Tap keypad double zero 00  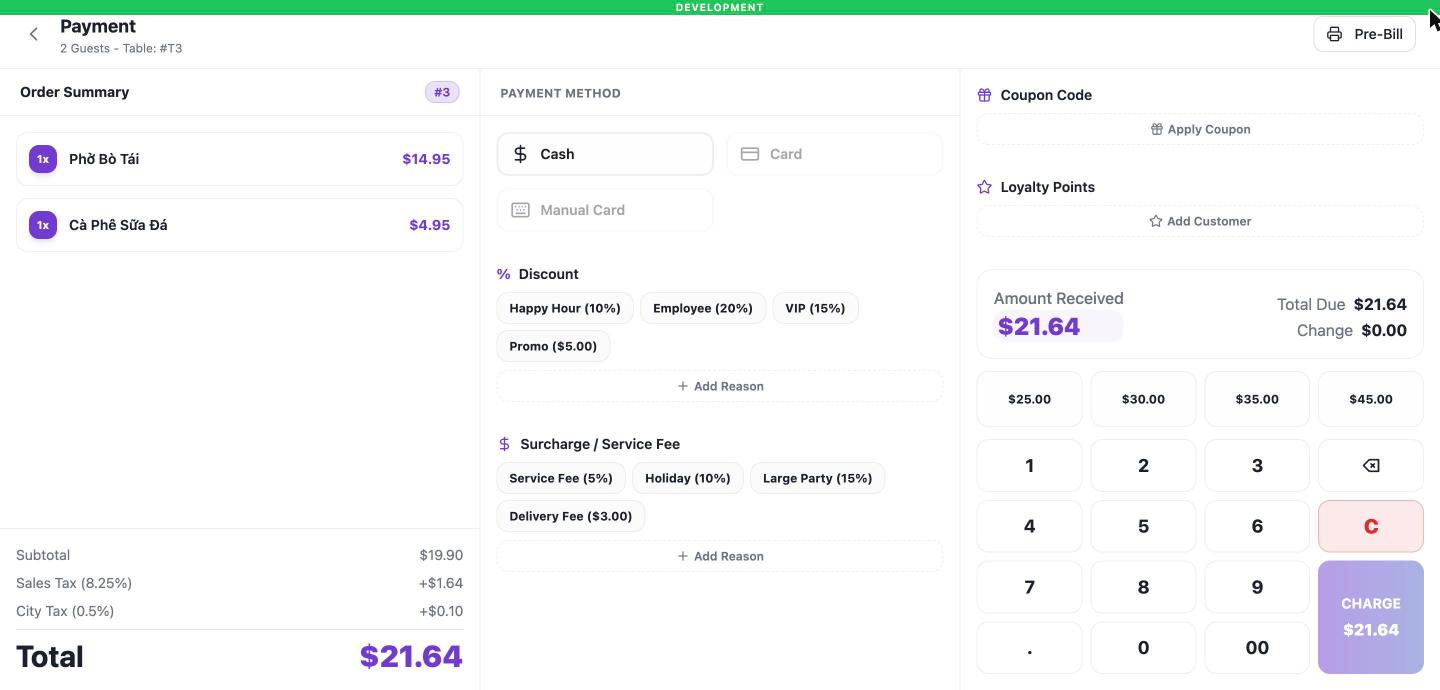pos(1257,648)
